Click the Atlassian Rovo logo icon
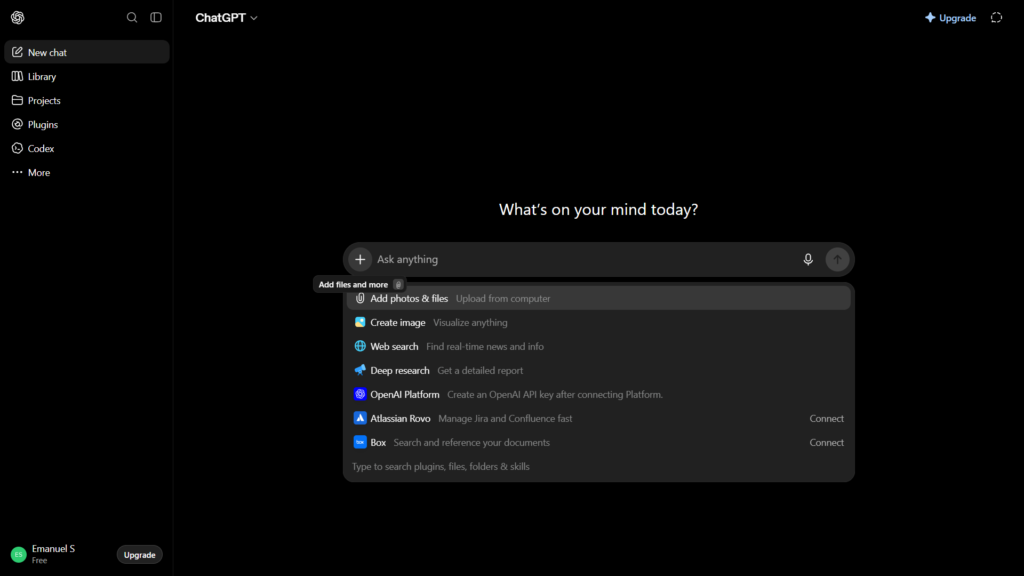 tap(360, 419)
